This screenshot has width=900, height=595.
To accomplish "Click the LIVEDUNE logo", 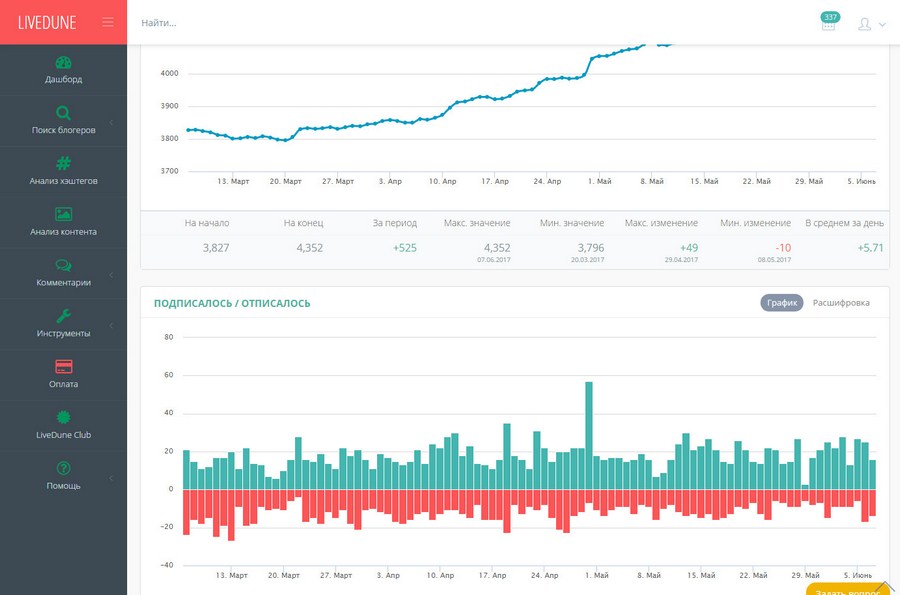I will pyautogui.click(x=47, y=22).
